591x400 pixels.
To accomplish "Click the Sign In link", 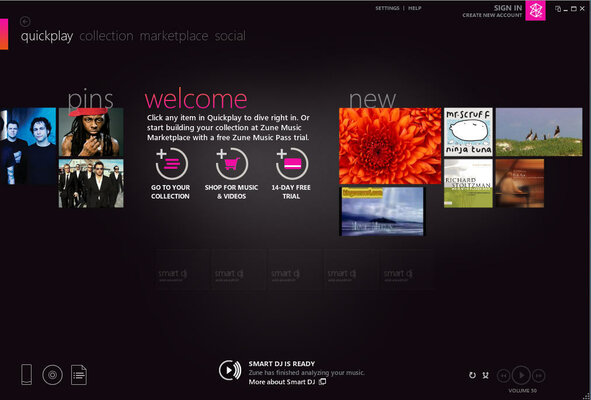I will 508,8.
